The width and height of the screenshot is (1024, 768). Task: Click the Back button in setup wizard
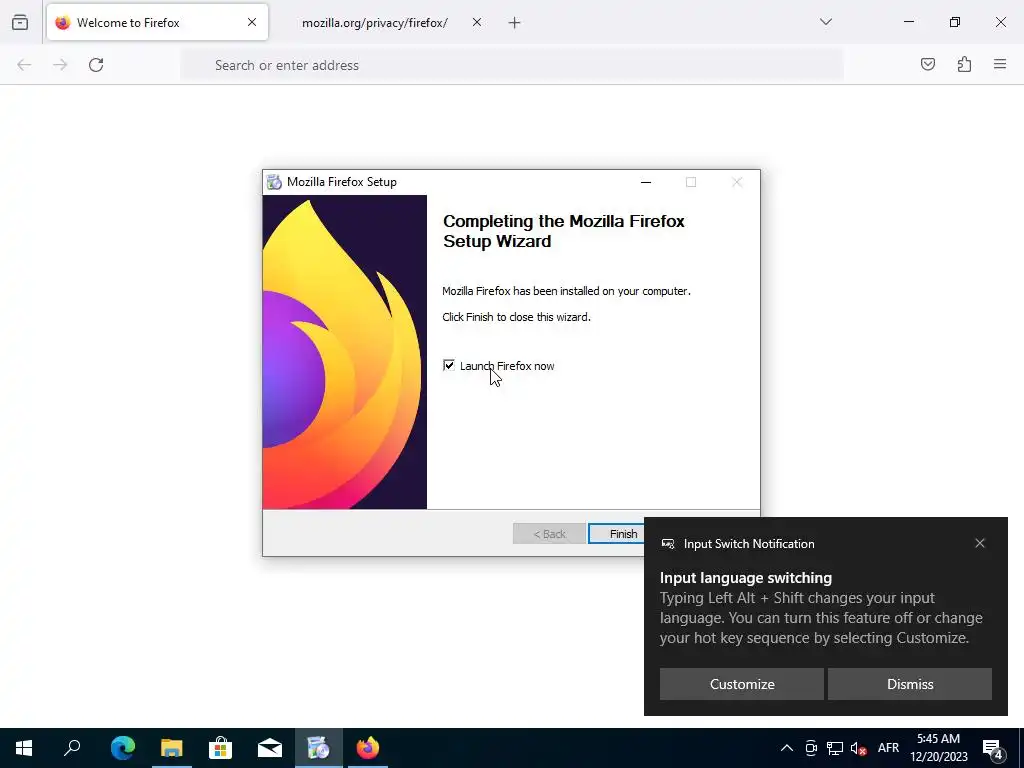[x=549, y=534]
